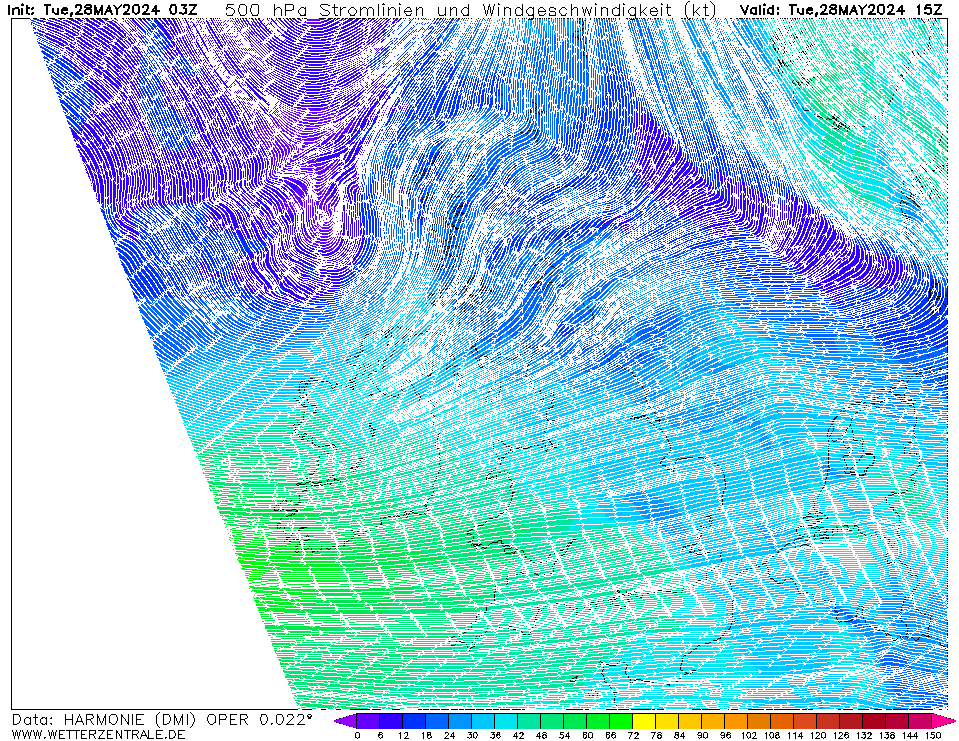Click the 6–12 kt legend color swatch

click(x=391, y=721)
